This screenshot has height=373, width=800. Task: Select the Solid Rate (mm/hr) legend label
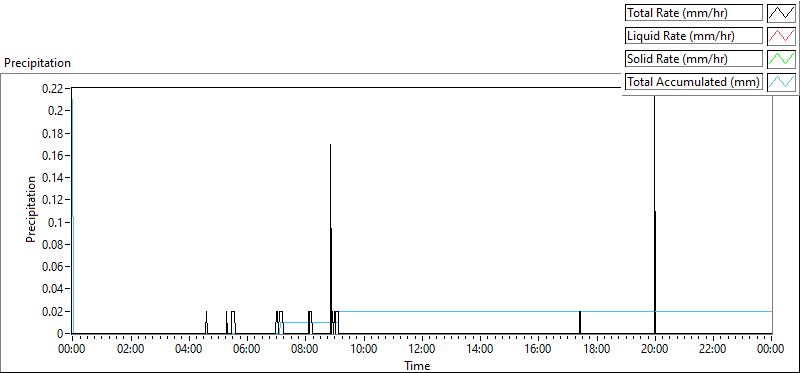[x=694, y=59]
